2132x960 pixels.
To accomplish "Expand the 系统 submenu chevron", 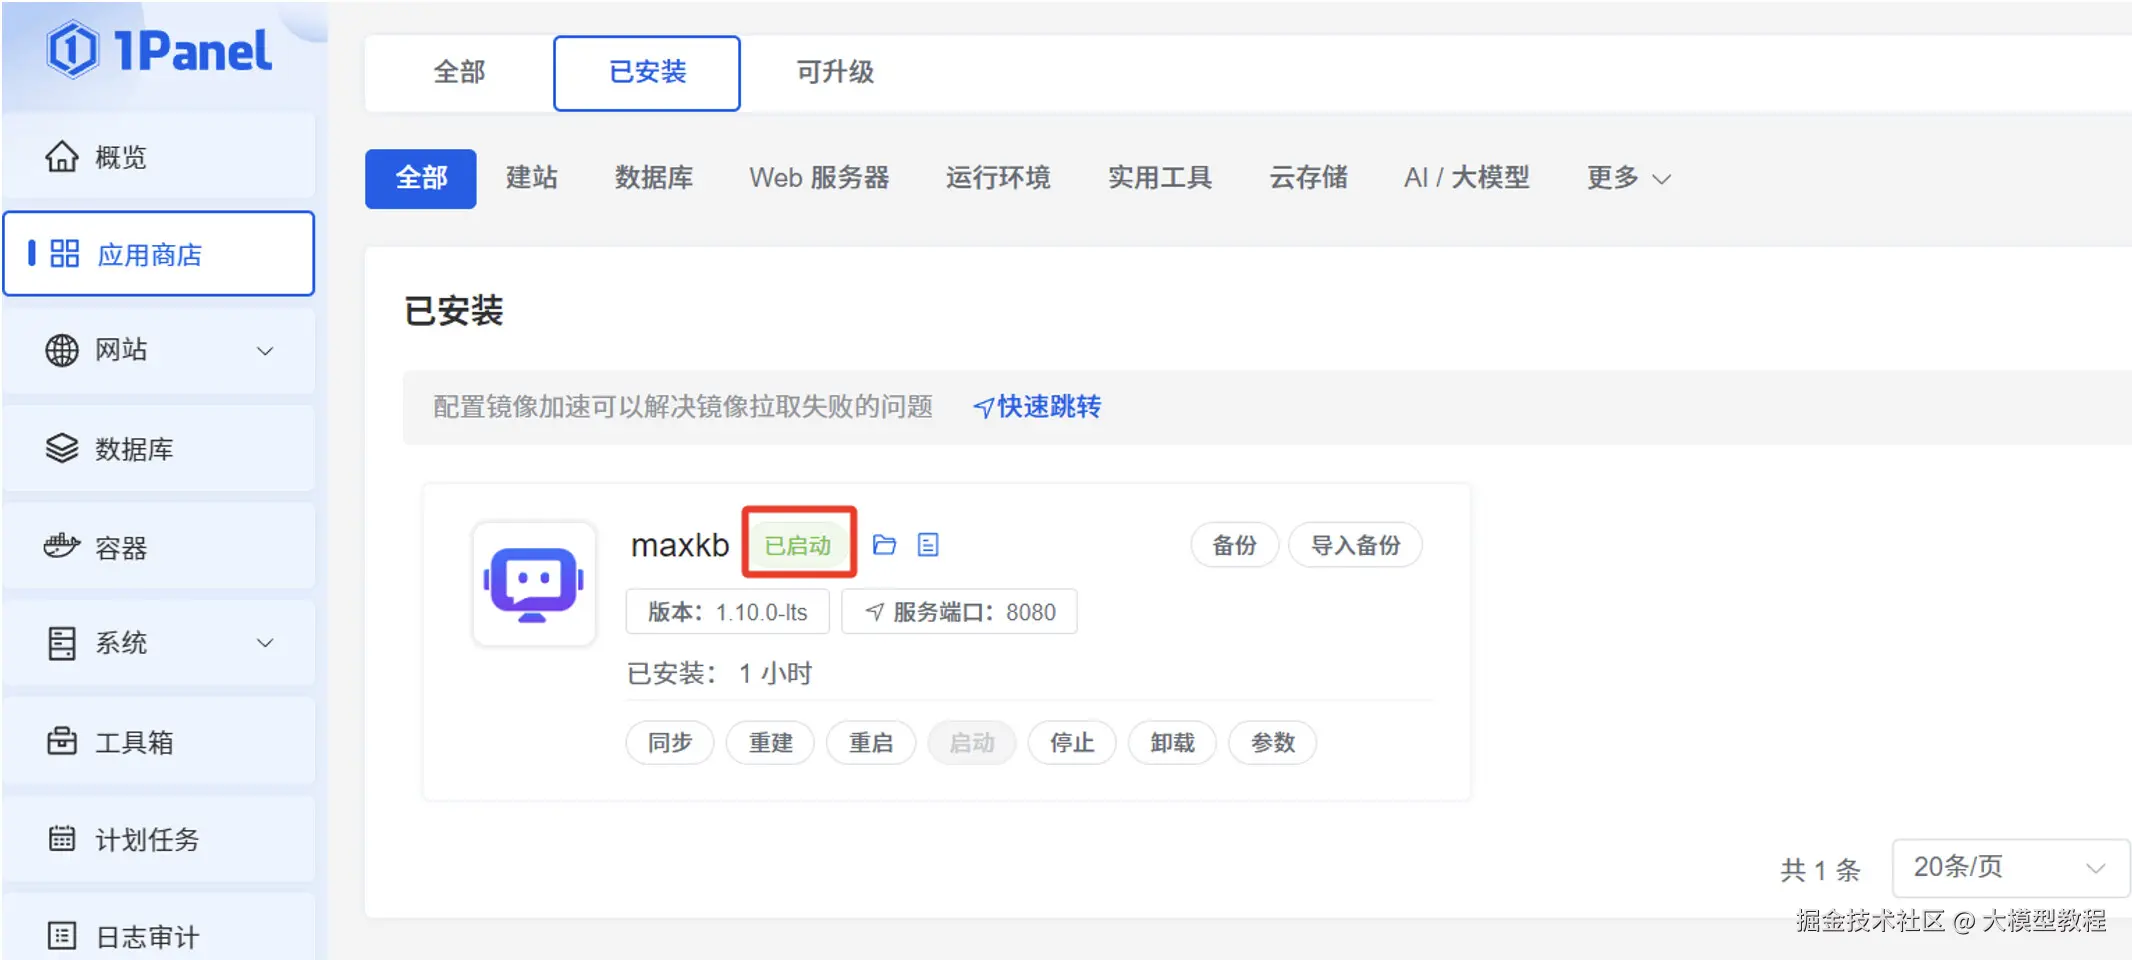I will point(265,643).
